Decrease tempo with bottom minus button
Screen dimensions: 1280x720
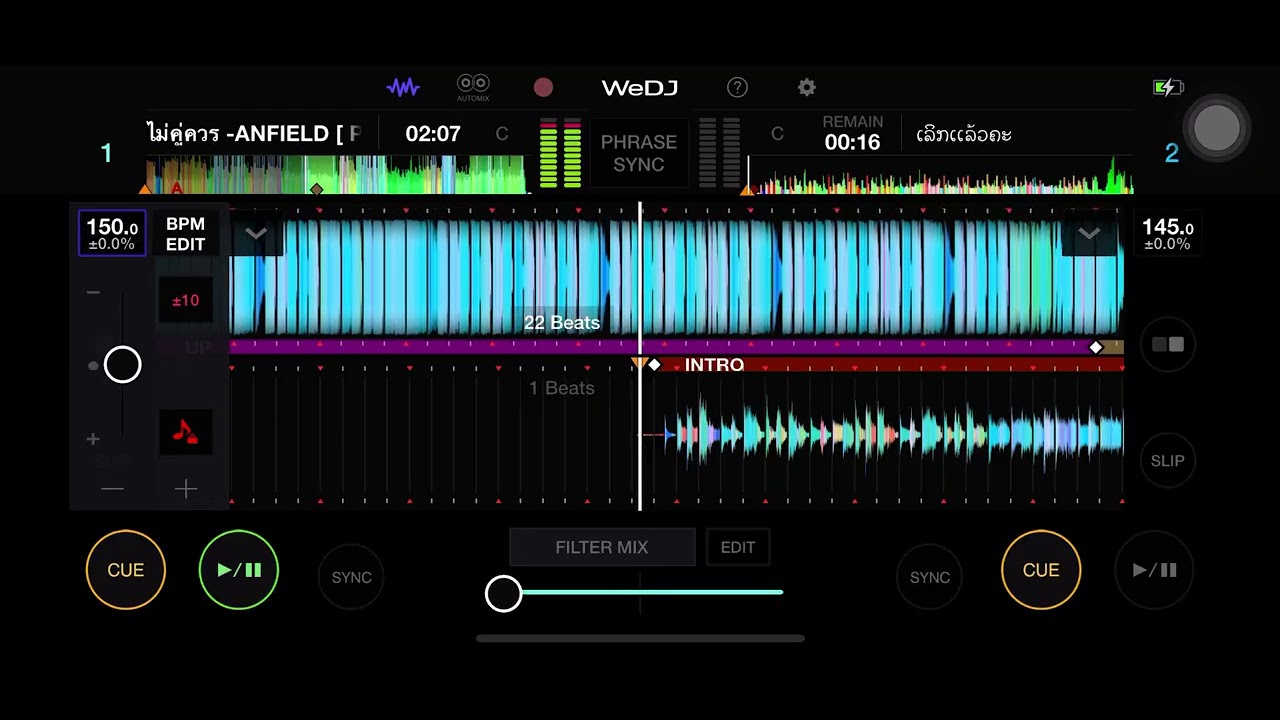pyautogui.click(x=112, y=489)
